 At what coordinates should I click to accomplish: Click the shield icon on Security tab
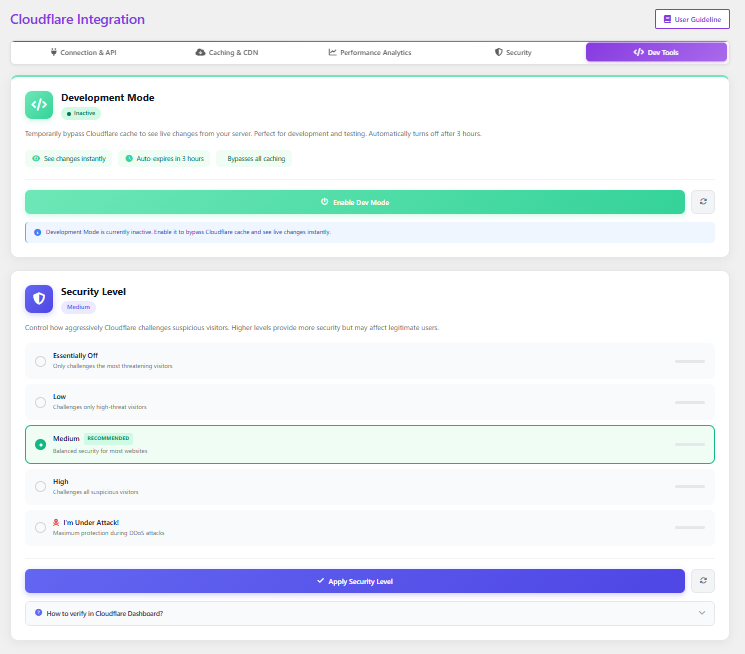[498, 52]
